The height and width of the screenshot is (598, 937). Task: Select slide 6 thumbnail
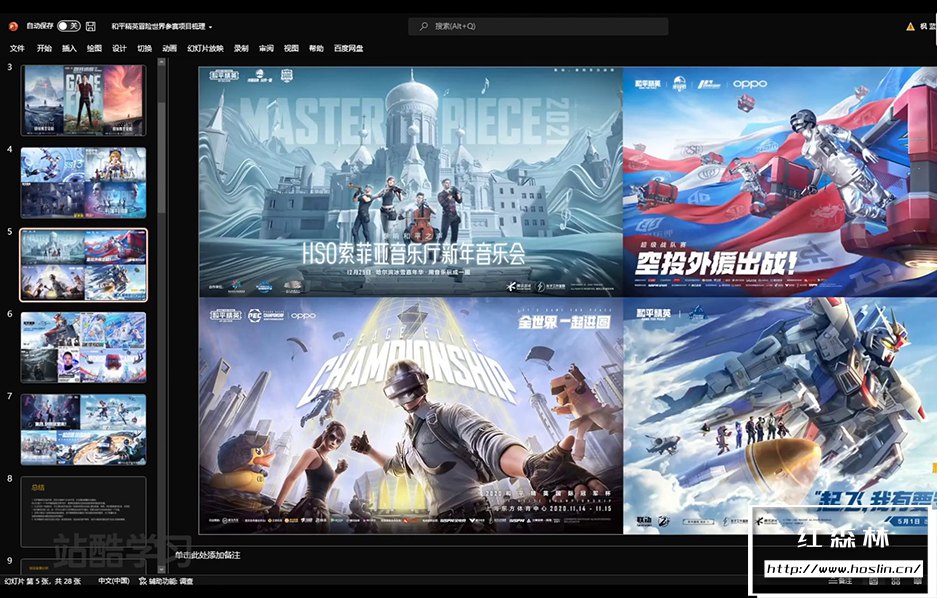point(84,347)
